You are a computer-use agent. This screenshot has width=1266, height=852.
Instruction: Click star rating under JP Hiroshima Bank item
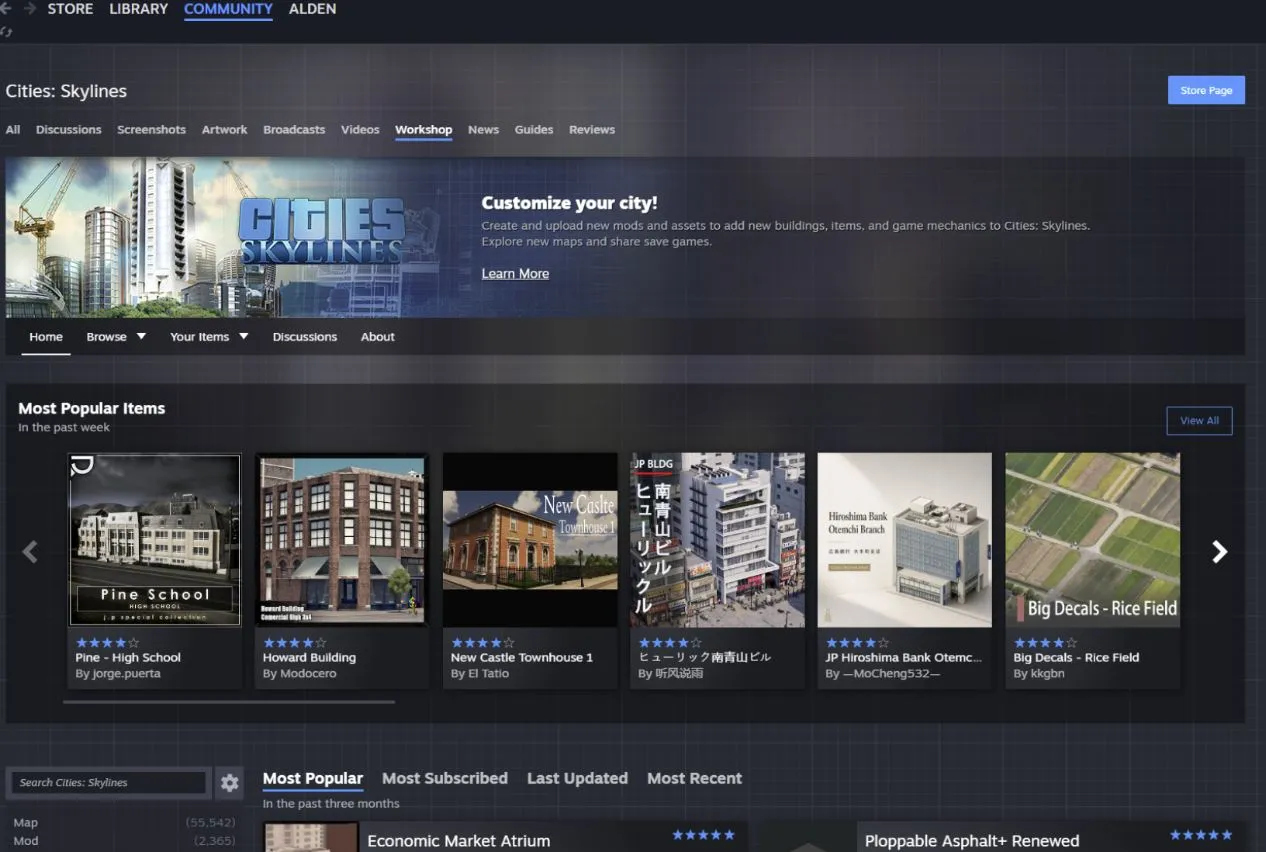click(x=858, y=642)
